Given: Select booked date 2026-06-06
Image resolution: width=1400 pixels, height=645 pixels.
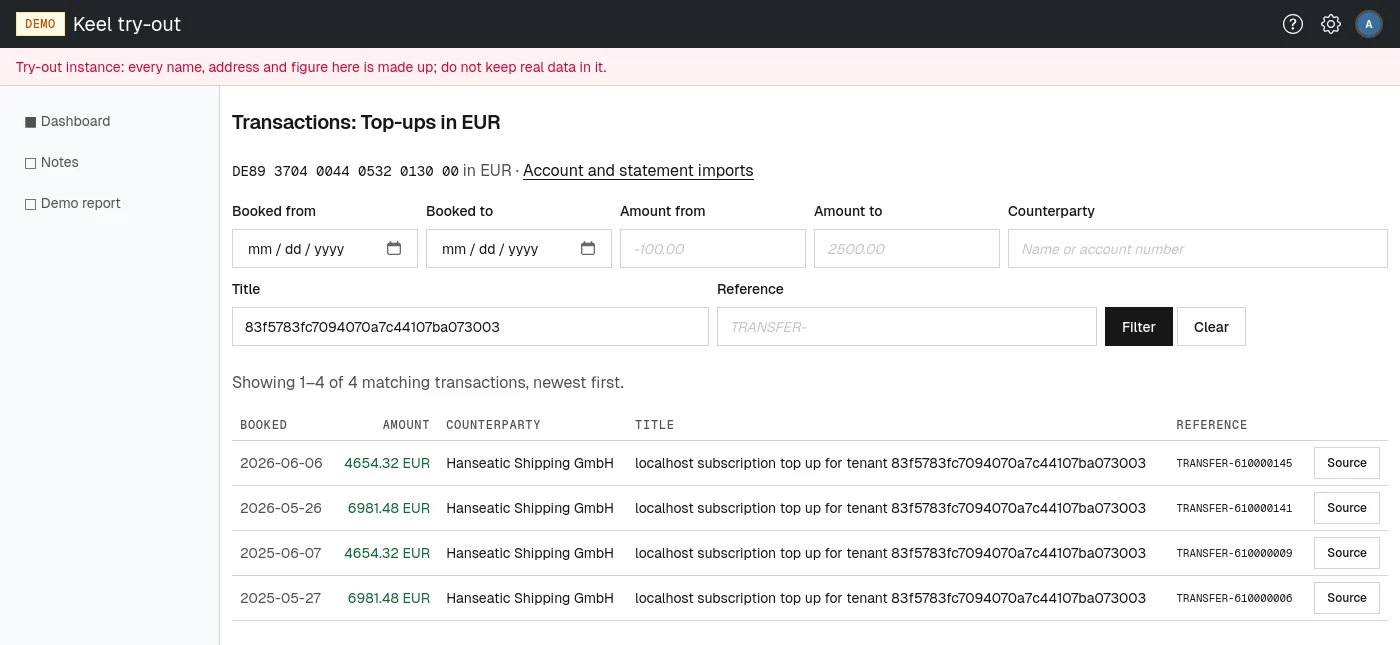Looking at the screenshot, I should click(x=281, y=463).
